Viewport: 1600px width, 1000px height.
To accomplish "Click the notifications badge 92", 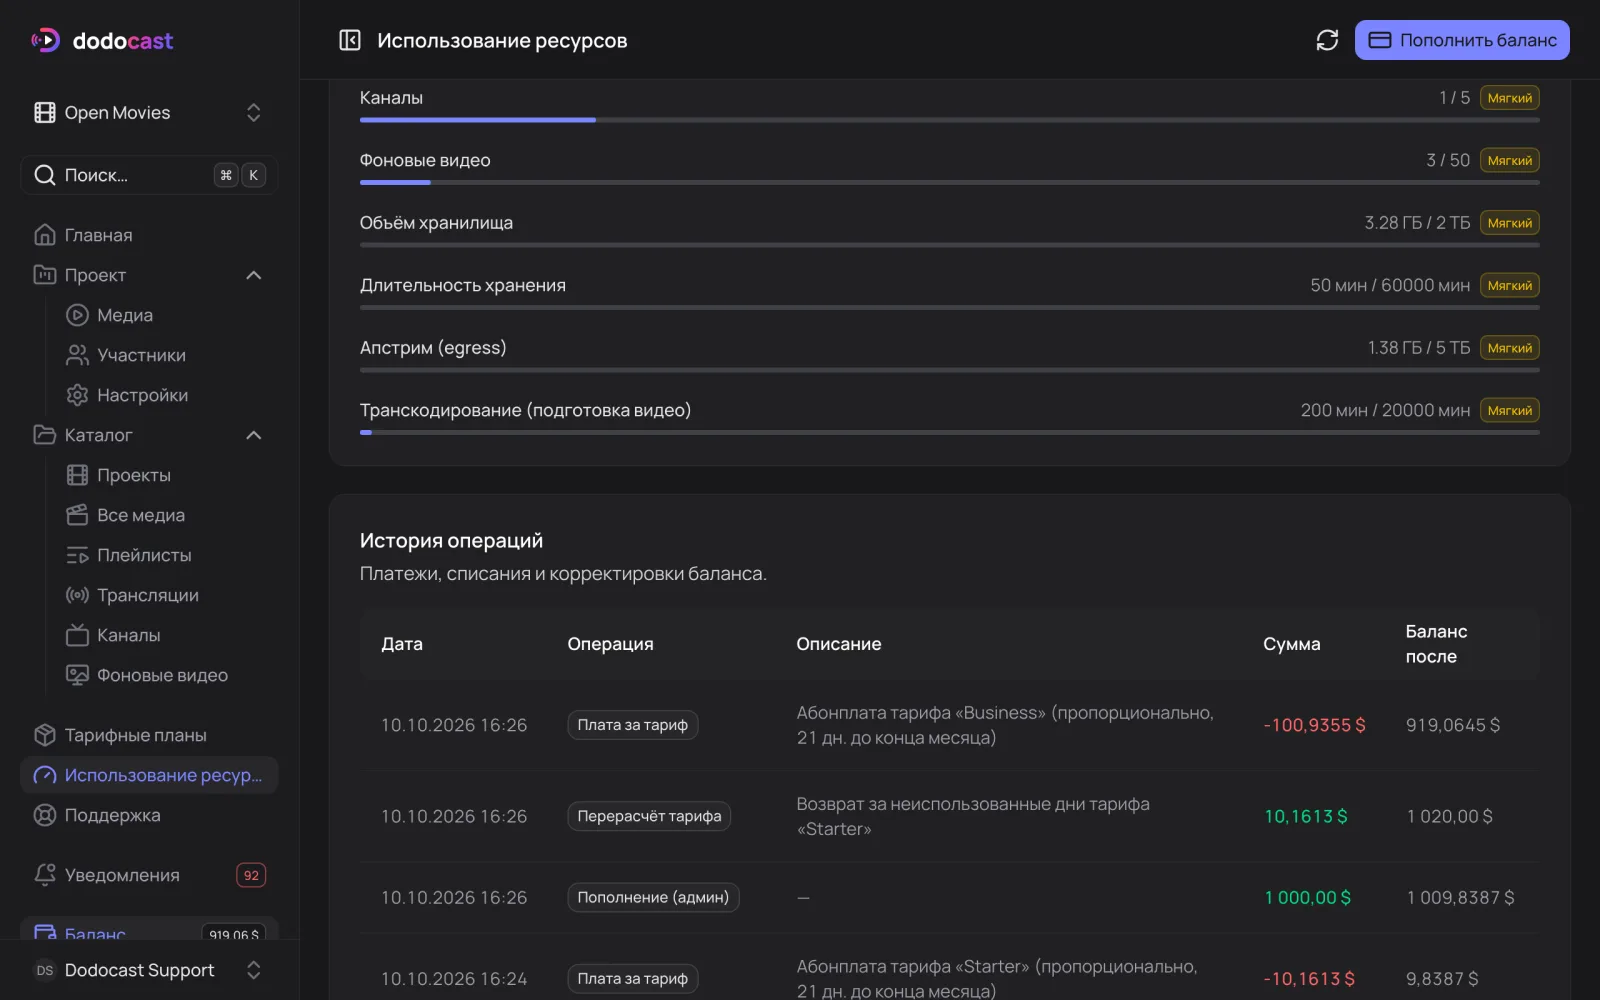I will tap(251, 875).
